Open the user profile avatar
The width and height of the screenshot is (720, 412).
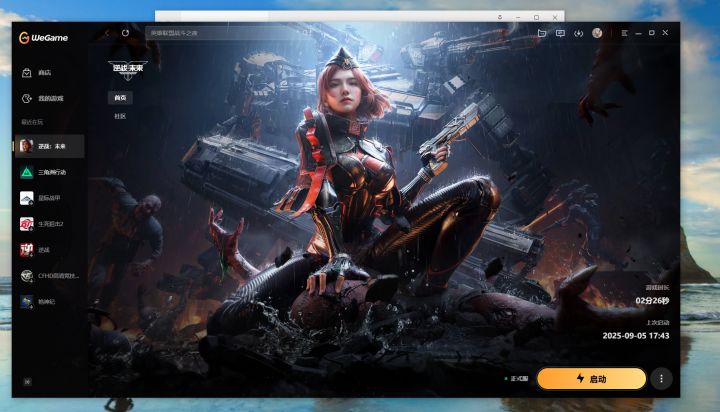coord(597,33)
